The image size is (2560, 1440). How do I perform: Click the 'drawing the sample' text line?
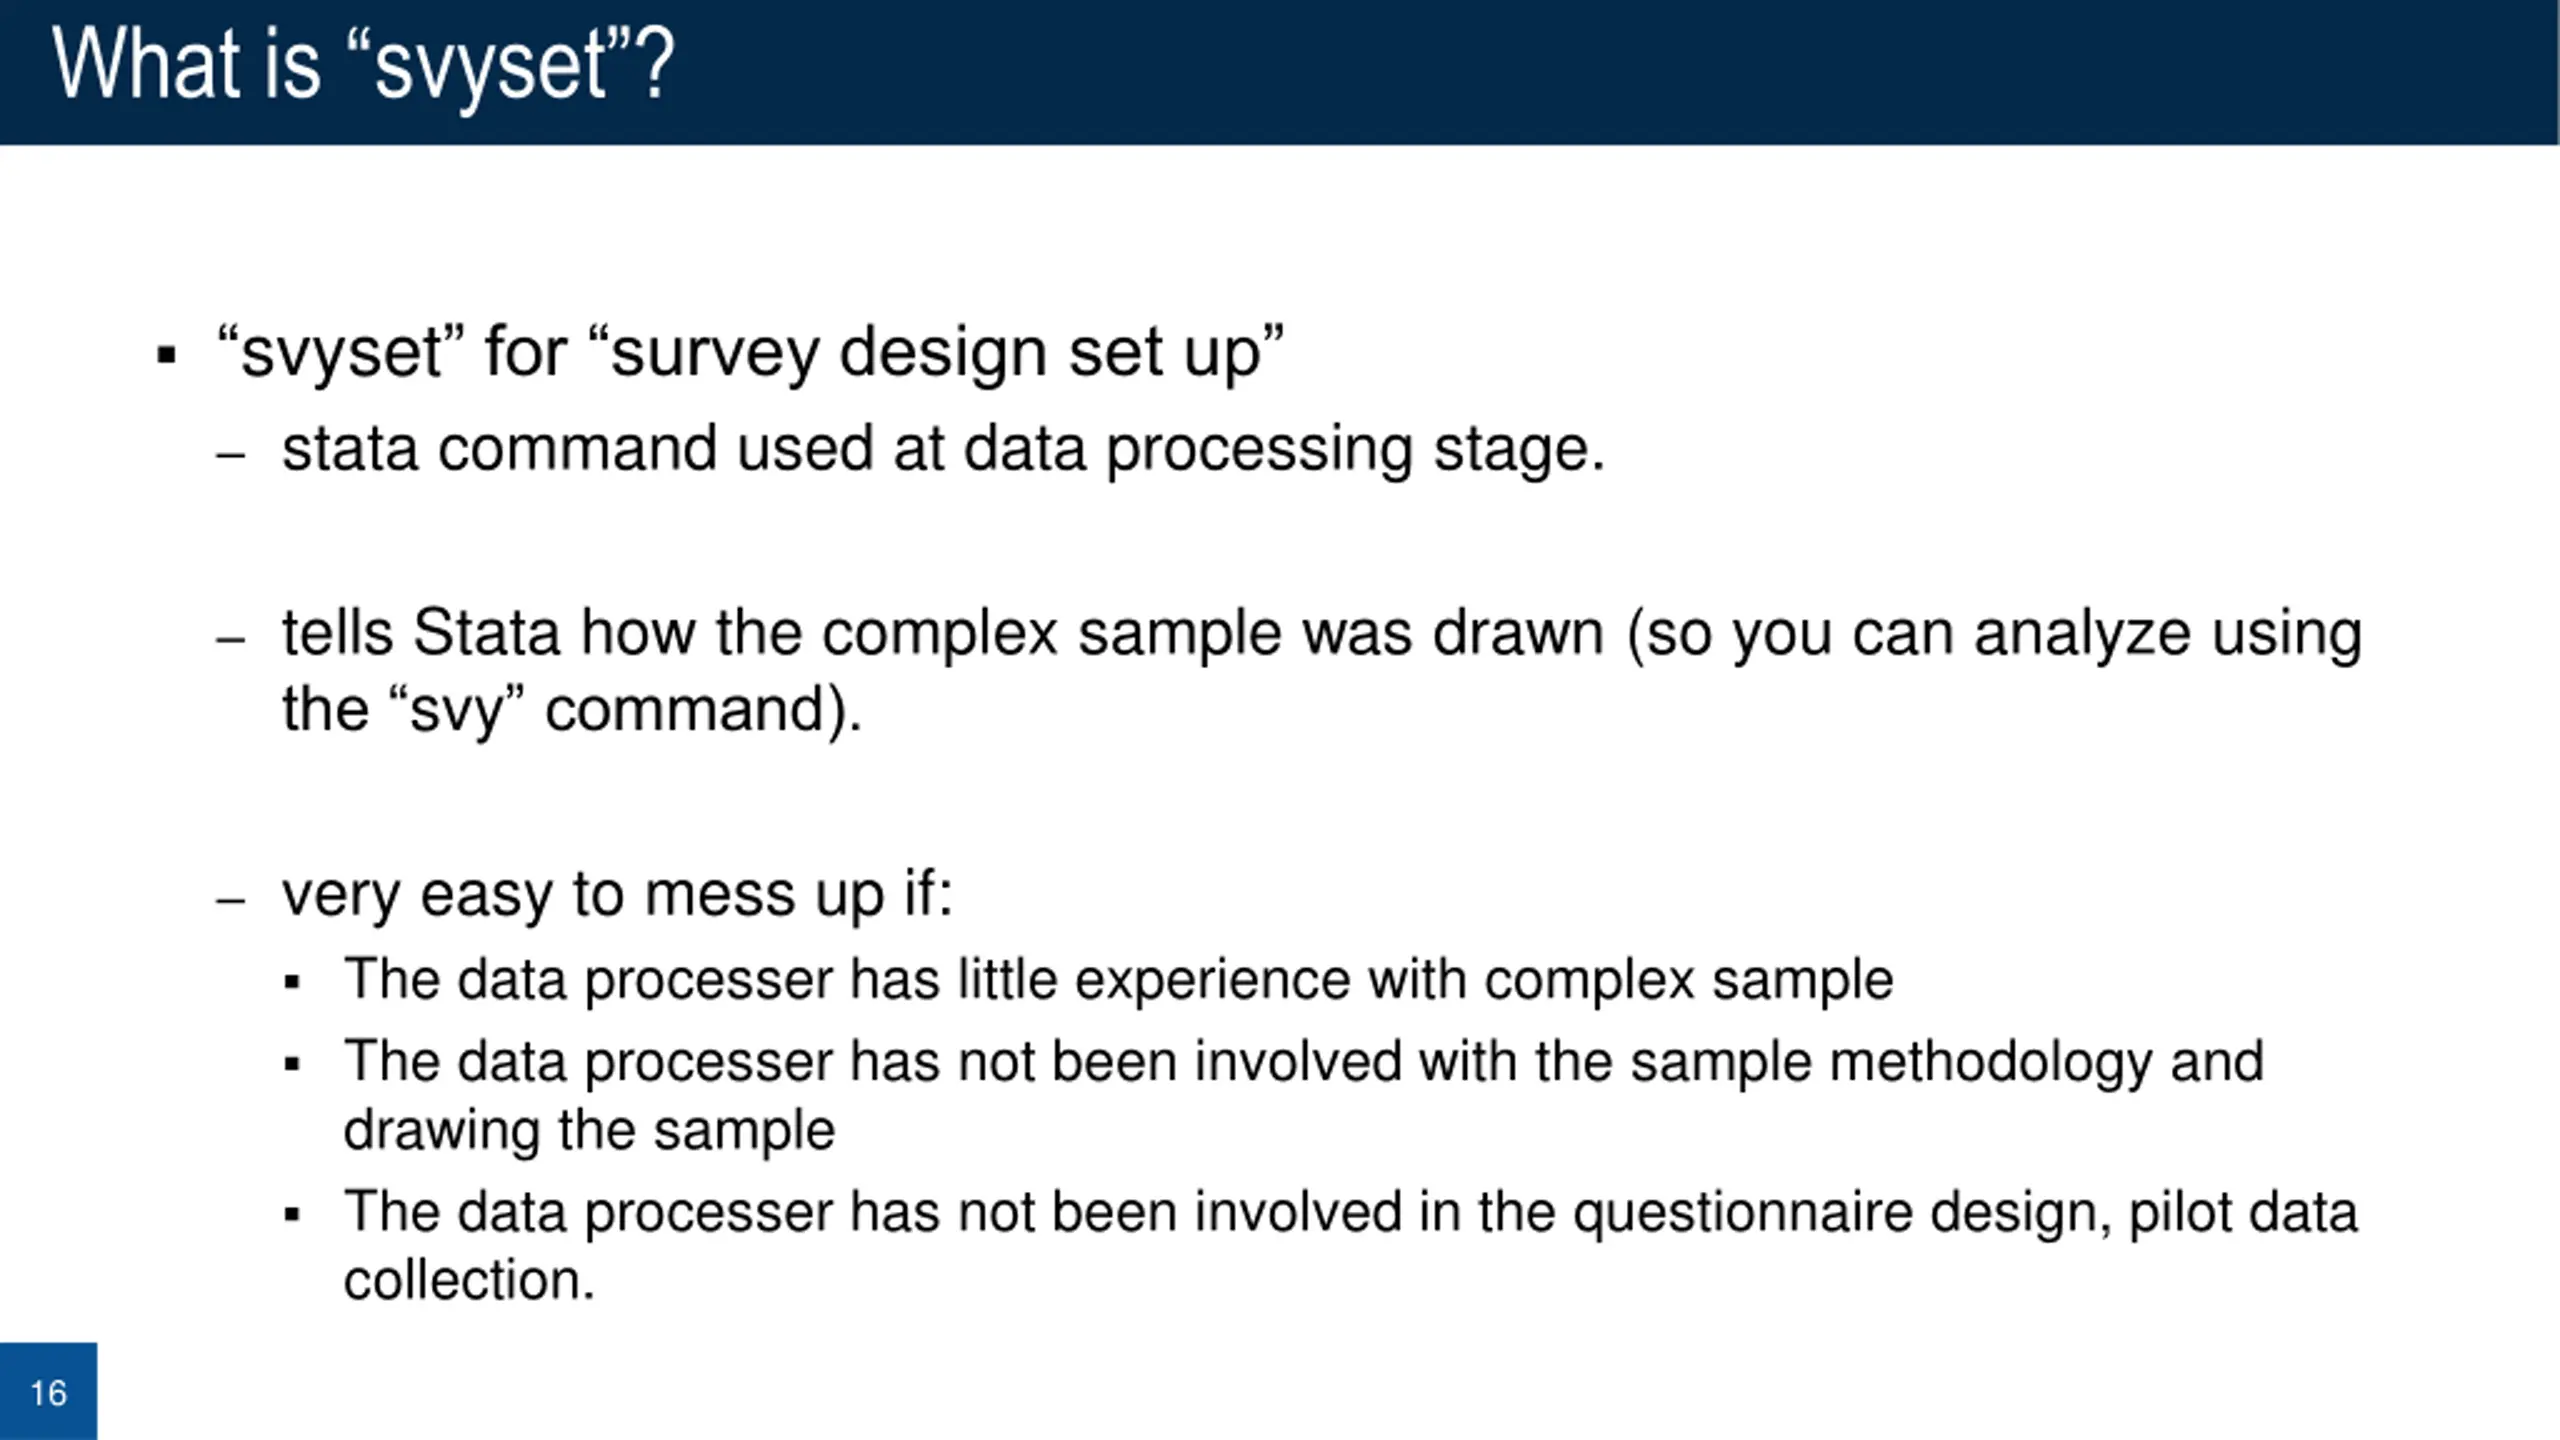coord(589,1131)
